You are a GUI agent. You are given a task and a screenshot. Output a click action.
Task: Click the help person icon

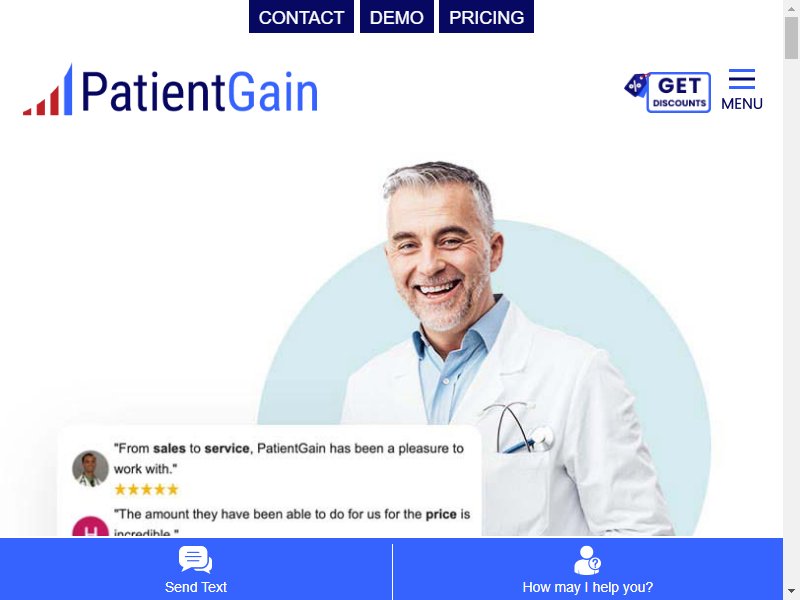click(587, 560)
